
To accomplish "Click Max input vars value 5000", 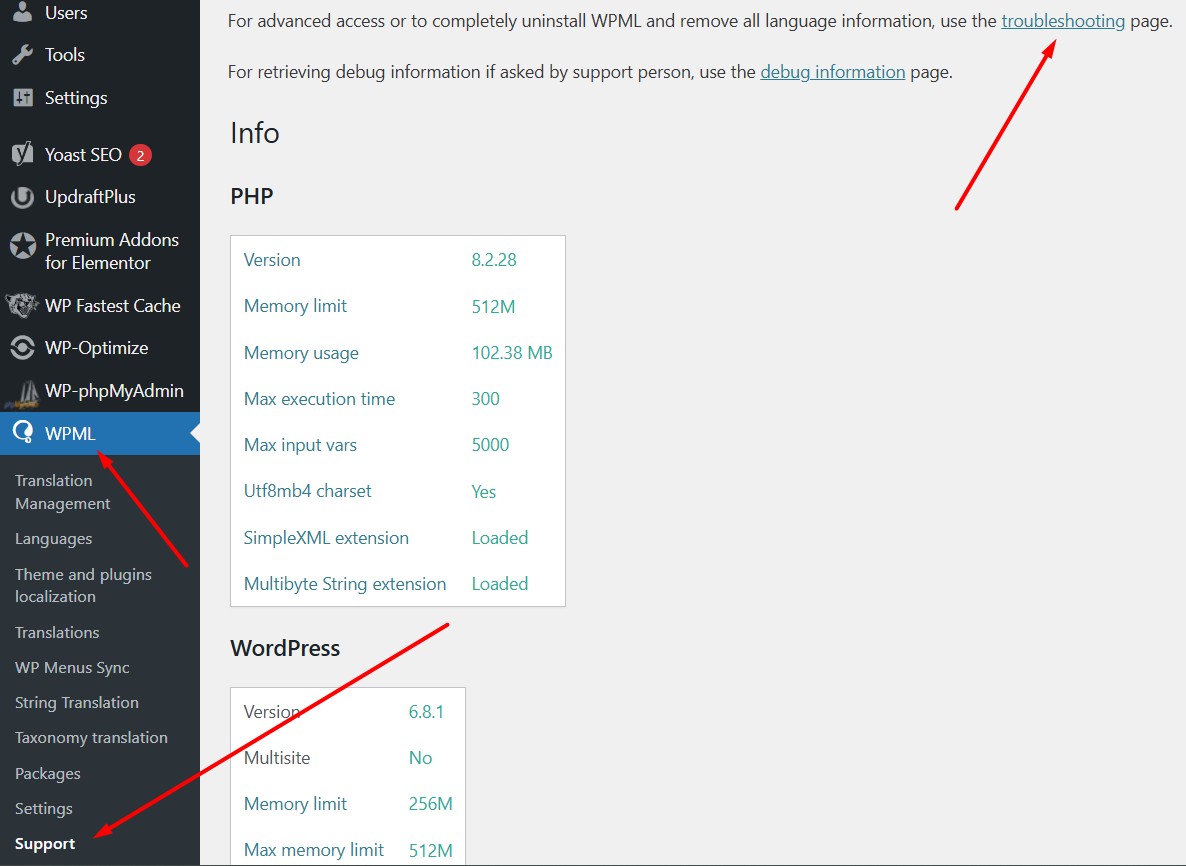I will click(490, 445).
